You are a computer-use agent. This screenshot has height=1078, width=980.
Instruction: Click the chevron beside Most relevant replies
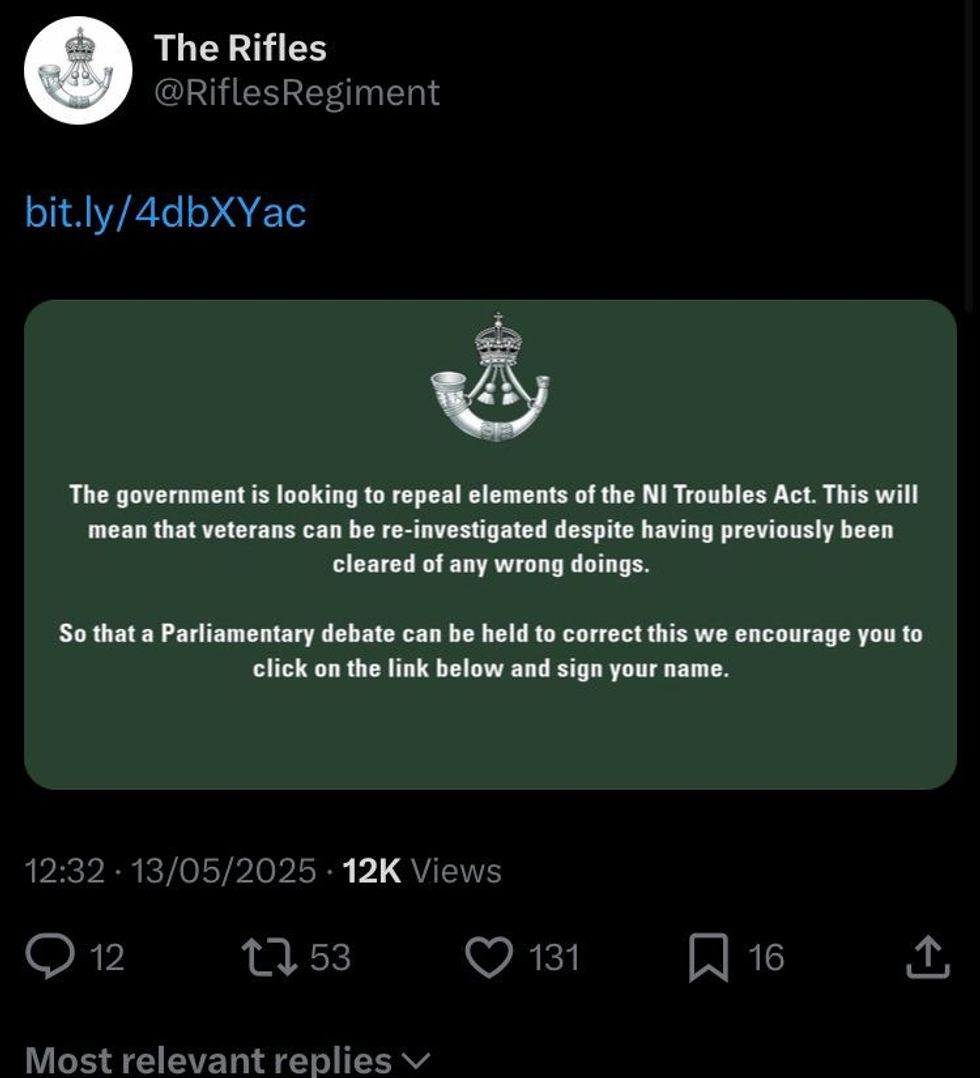coord(415,1062)
